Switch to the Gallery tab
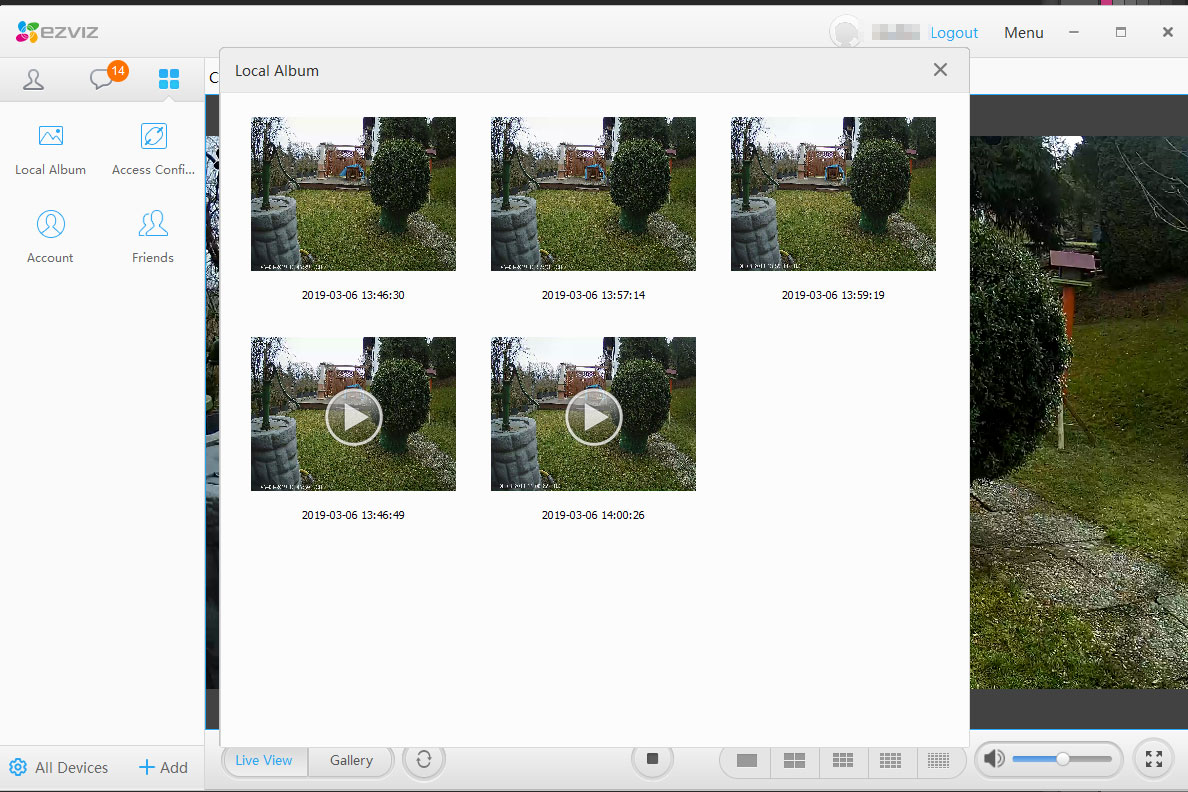1188x792 pixels. (x=351, y=761)
